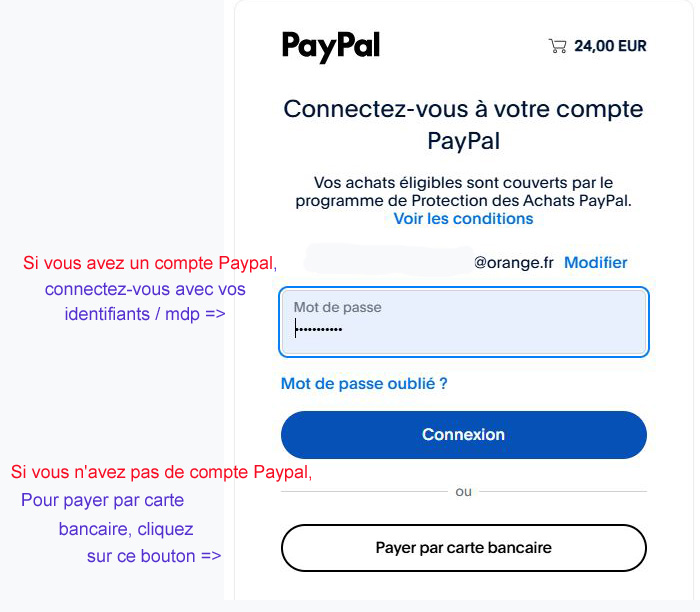The width and height of the screenshot is (700, 612).
Task: Click the "Connectez-vous à votre compte PayPal" heading
Action: [x=464, y=124]
